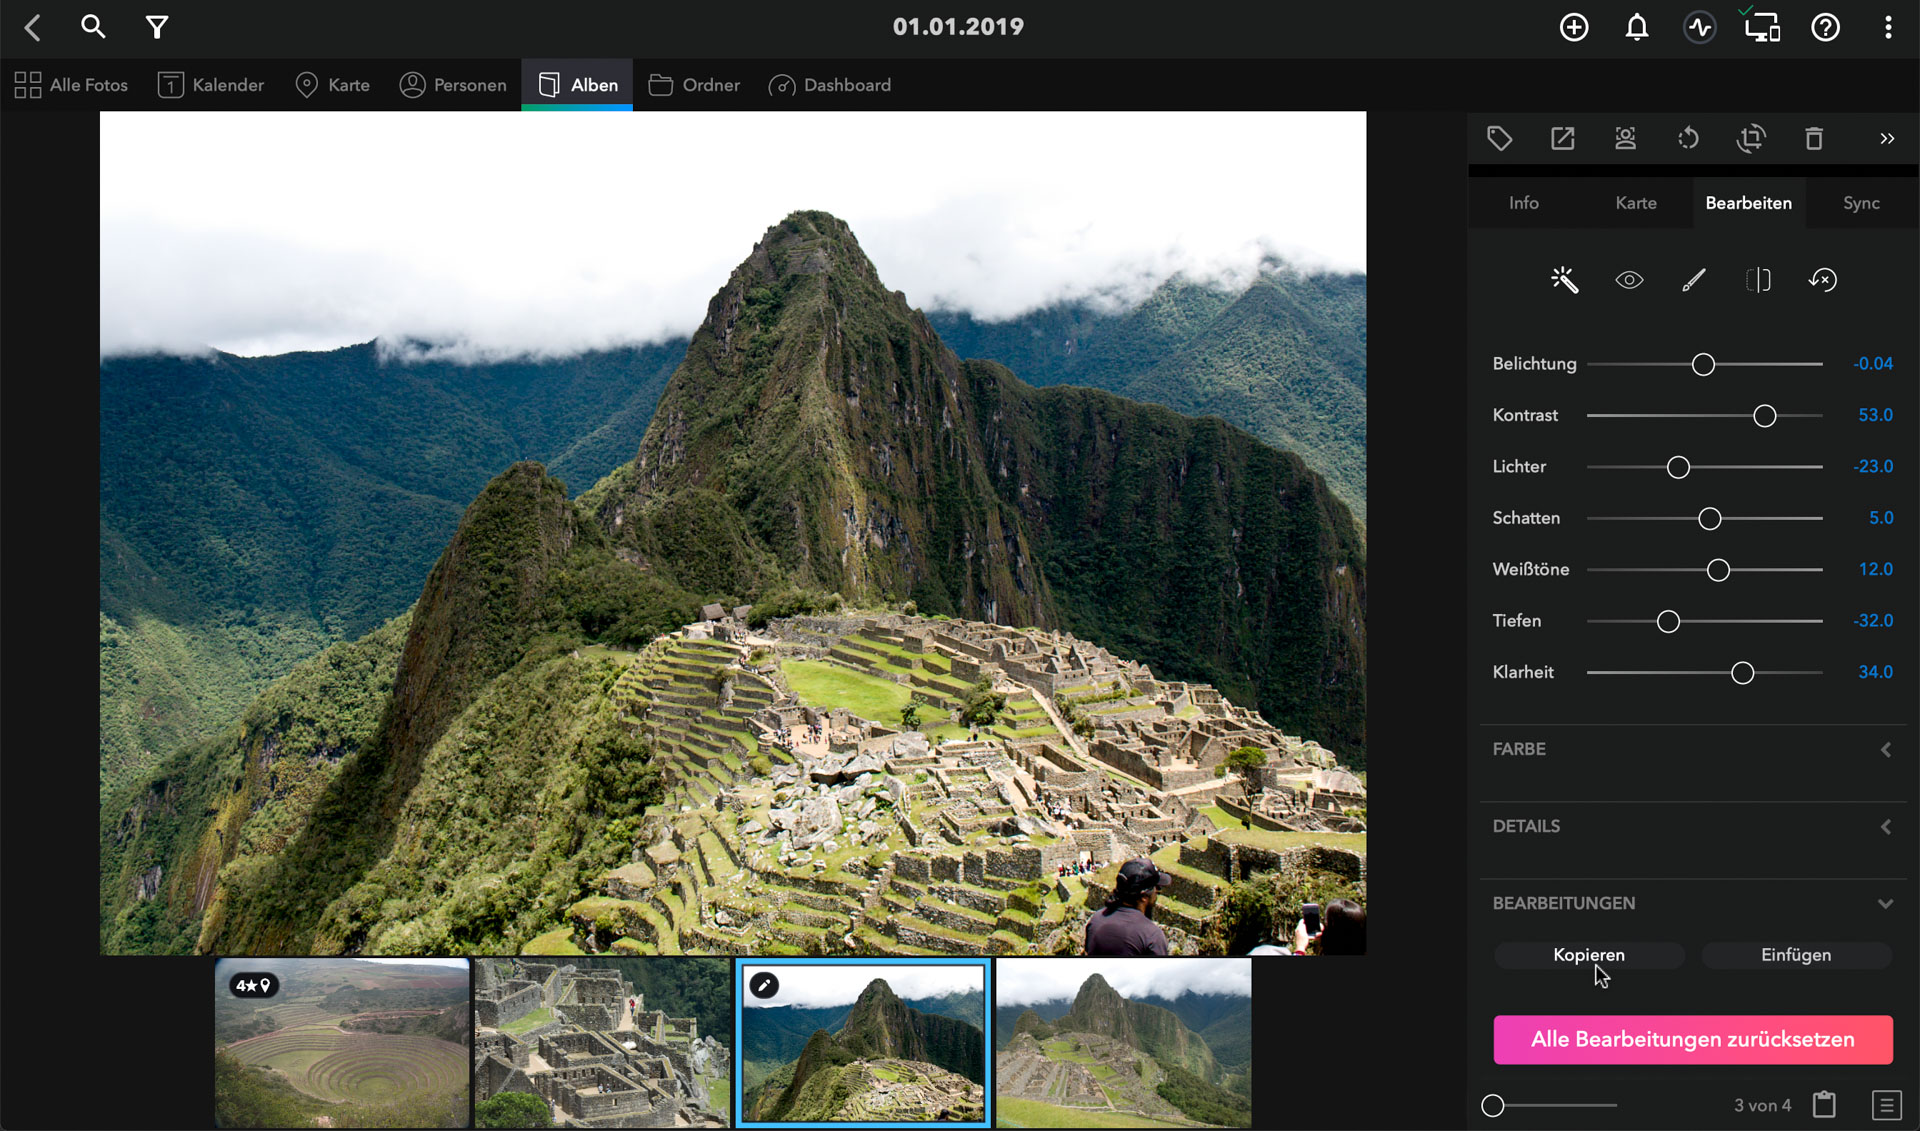This screenshot has width=1920, height=1131.
Task: Switch to the Karte panel tab
Action: pyautogui.click(x=1636, y=203)
